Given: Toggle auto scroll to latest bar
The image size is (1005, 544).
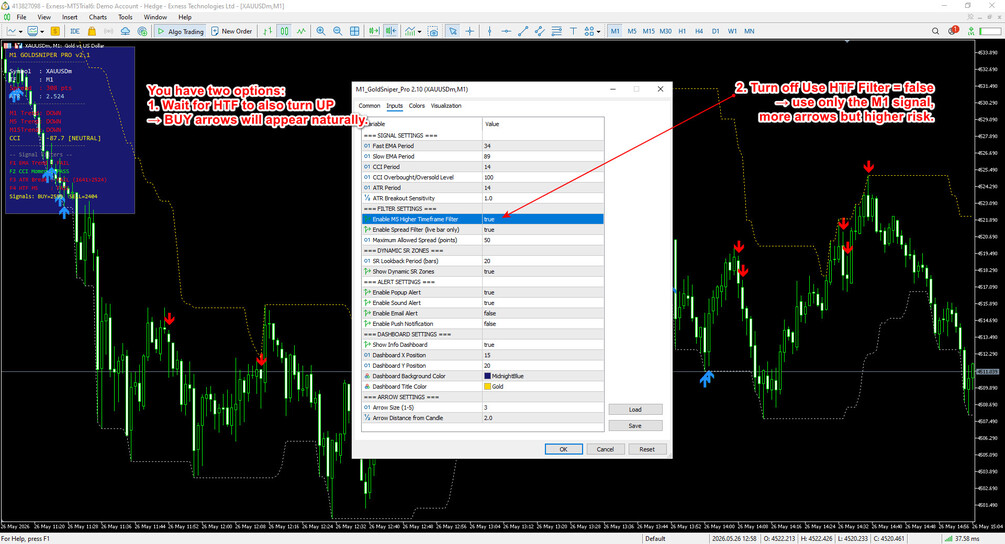Looking at the screenshot, I should pos(374,31).
